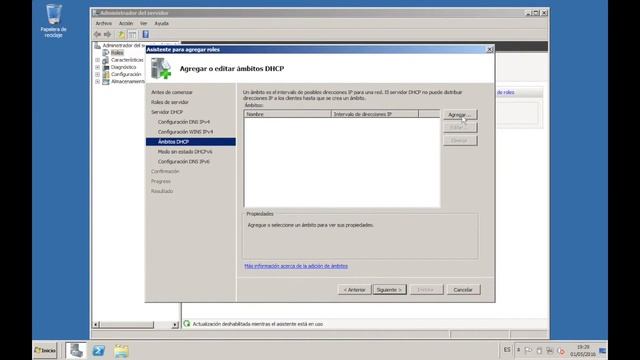Go to Configuración DNS IPv6 step
640x360 pixels.
(184, 162)
